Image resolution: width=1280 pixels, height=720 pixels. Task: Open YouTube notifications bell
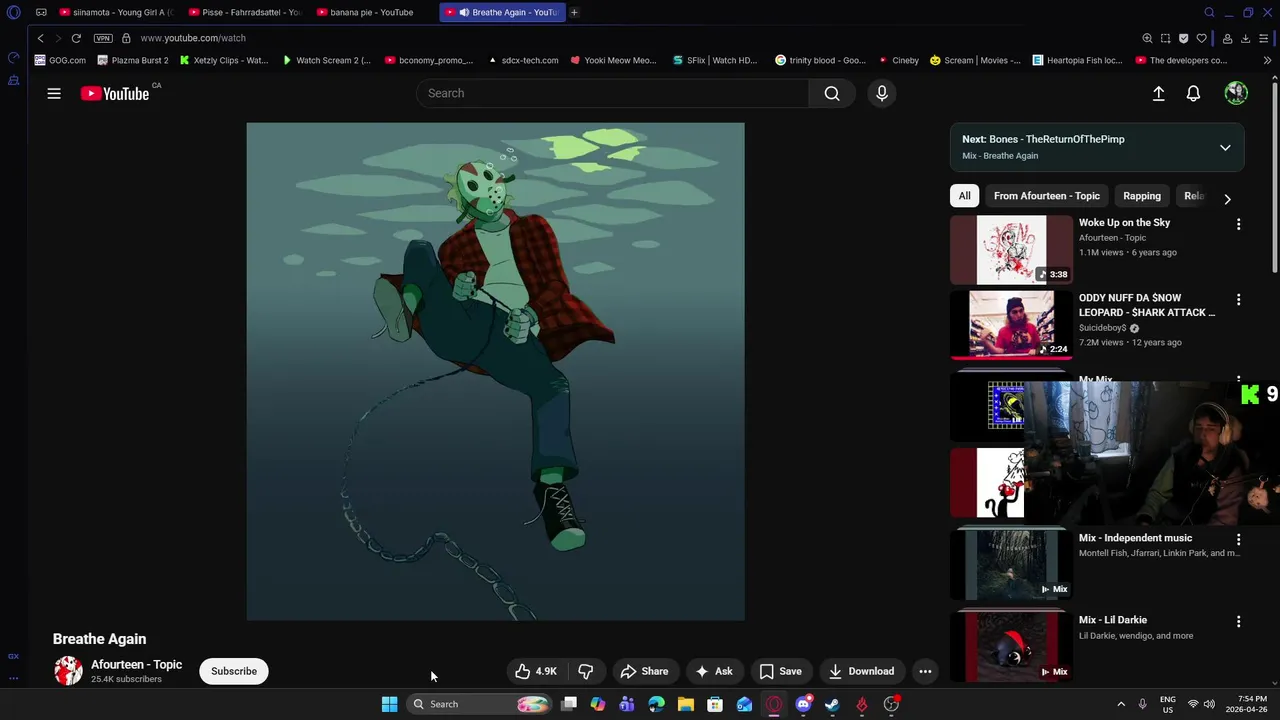(1193, 93)
